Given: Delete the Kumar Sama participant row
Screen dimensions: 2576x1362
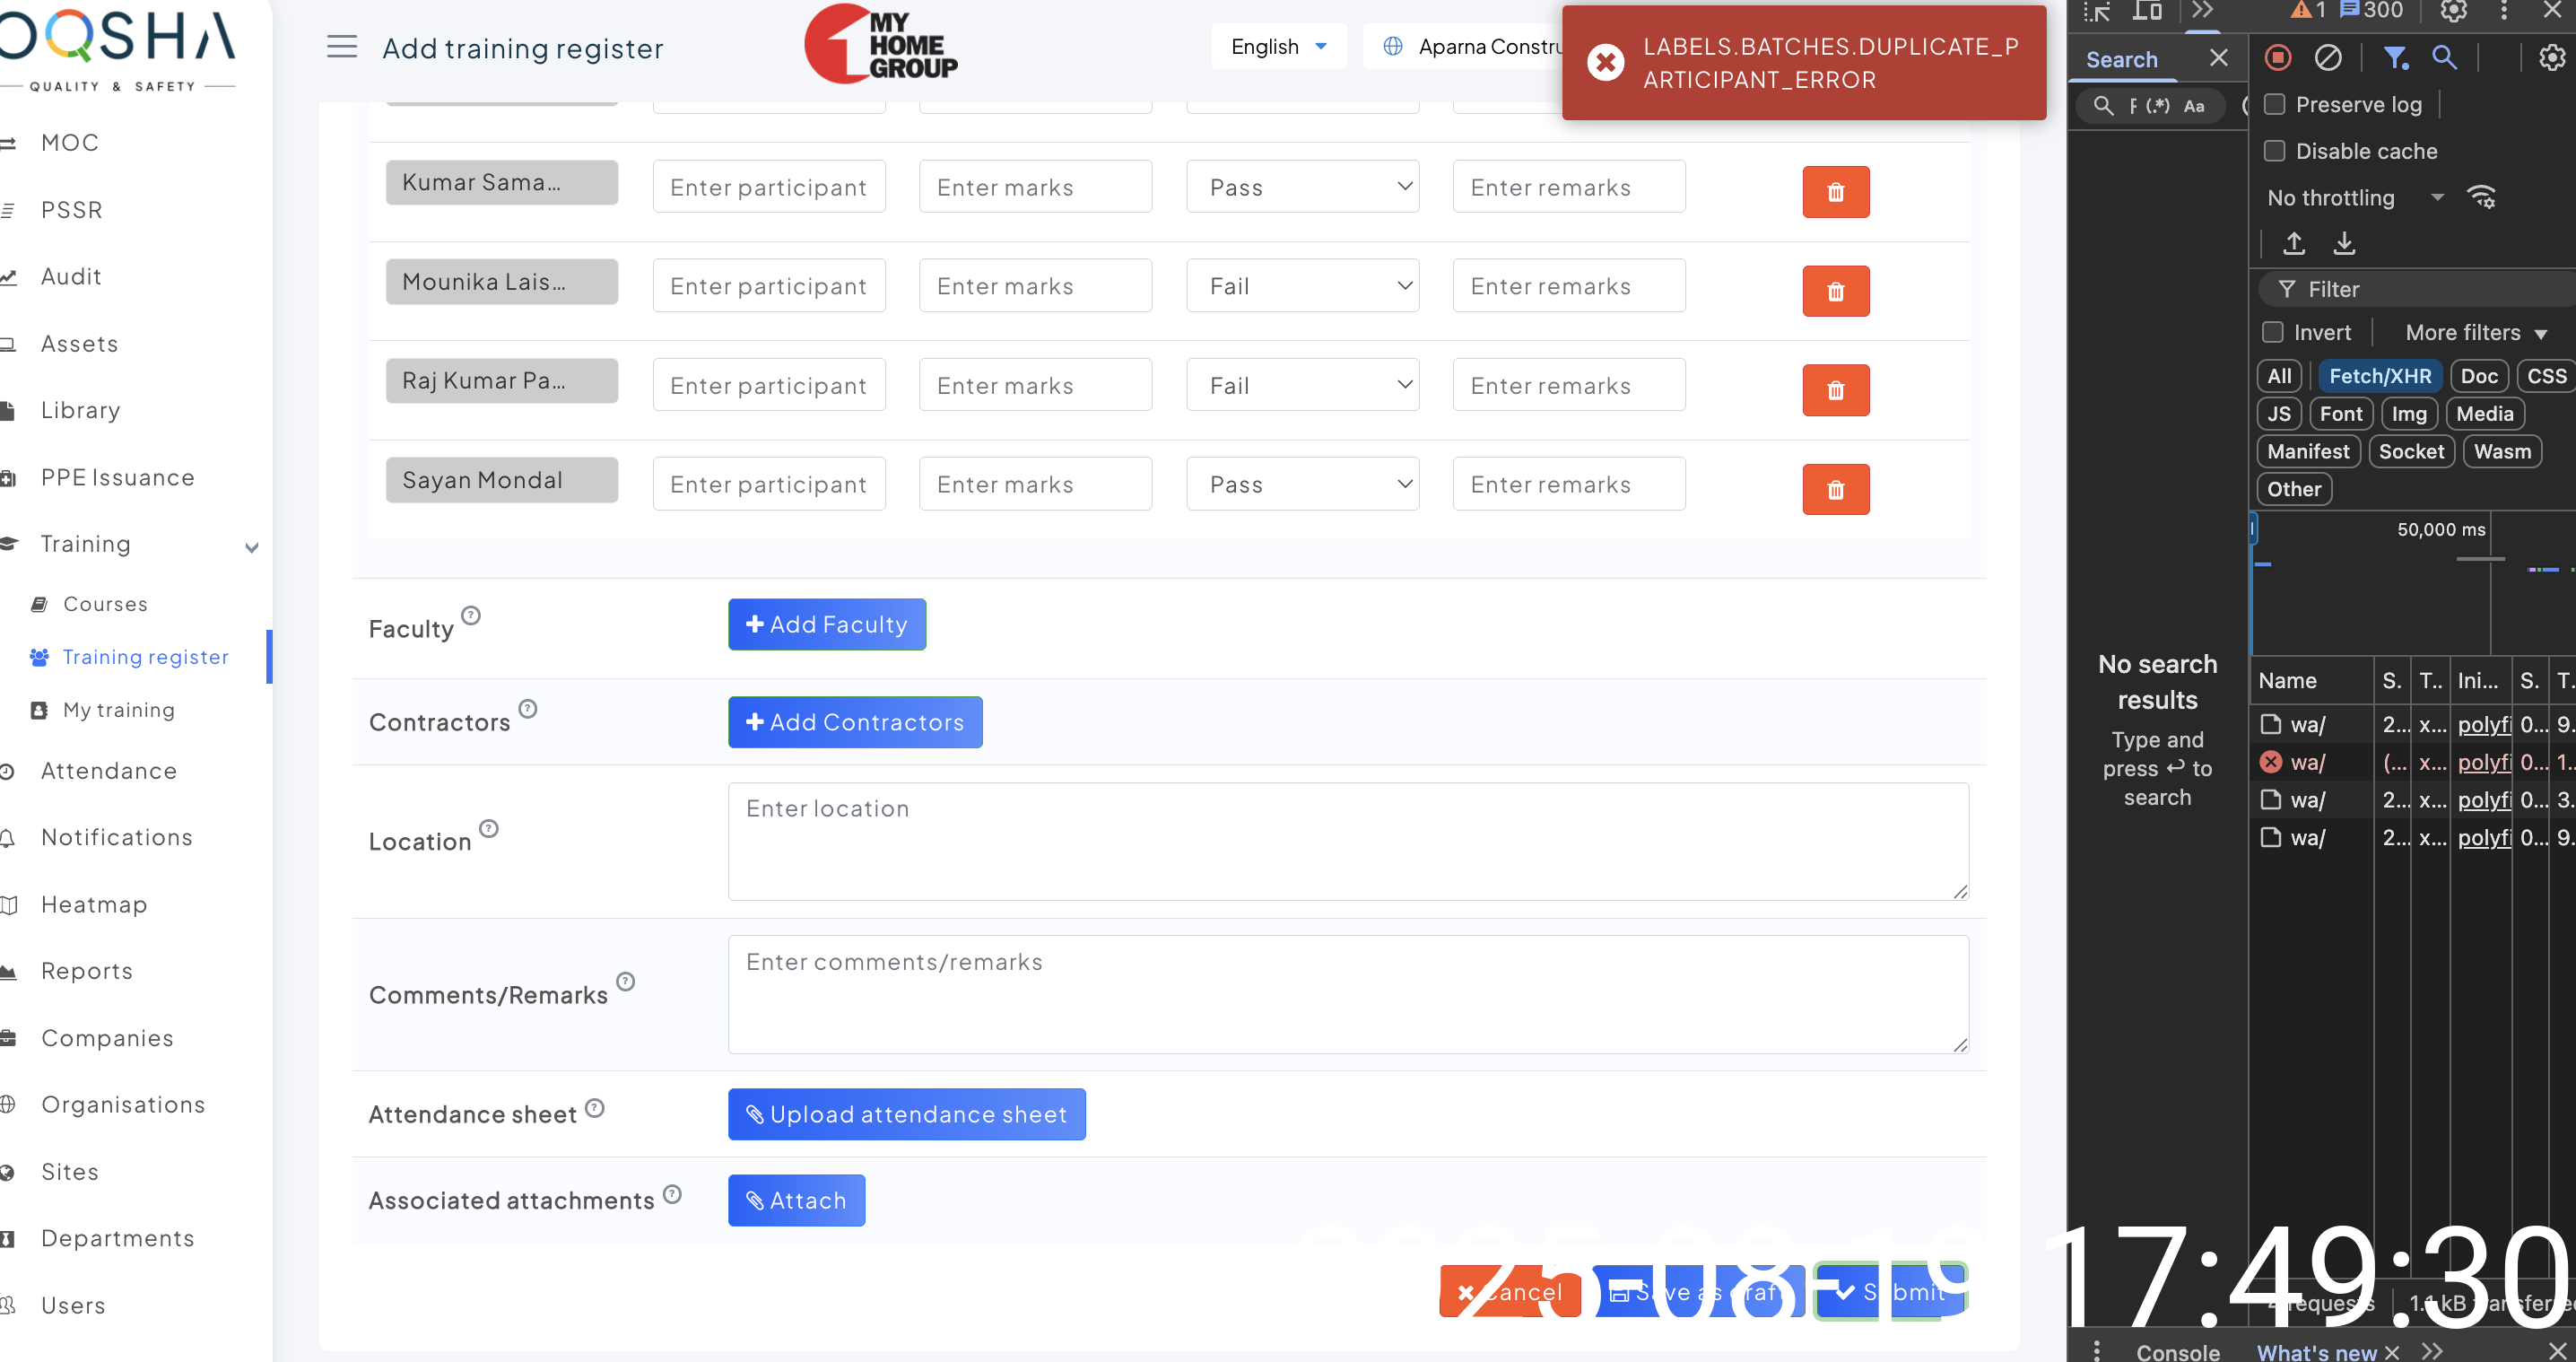Looking at the screenshot, I should [1835, 192].
